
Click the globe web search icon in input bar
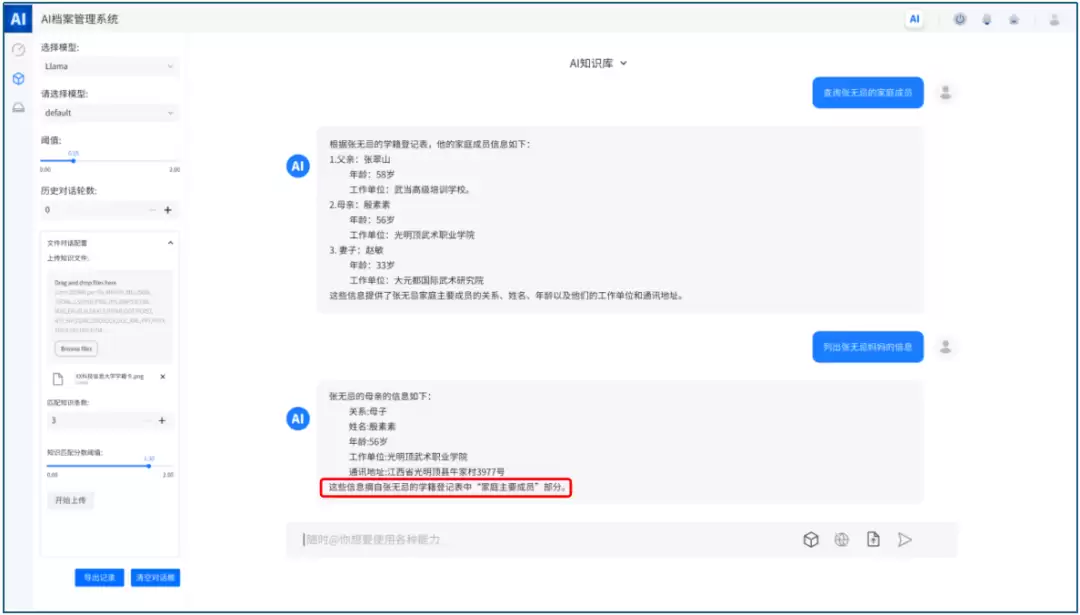point(842,540)
